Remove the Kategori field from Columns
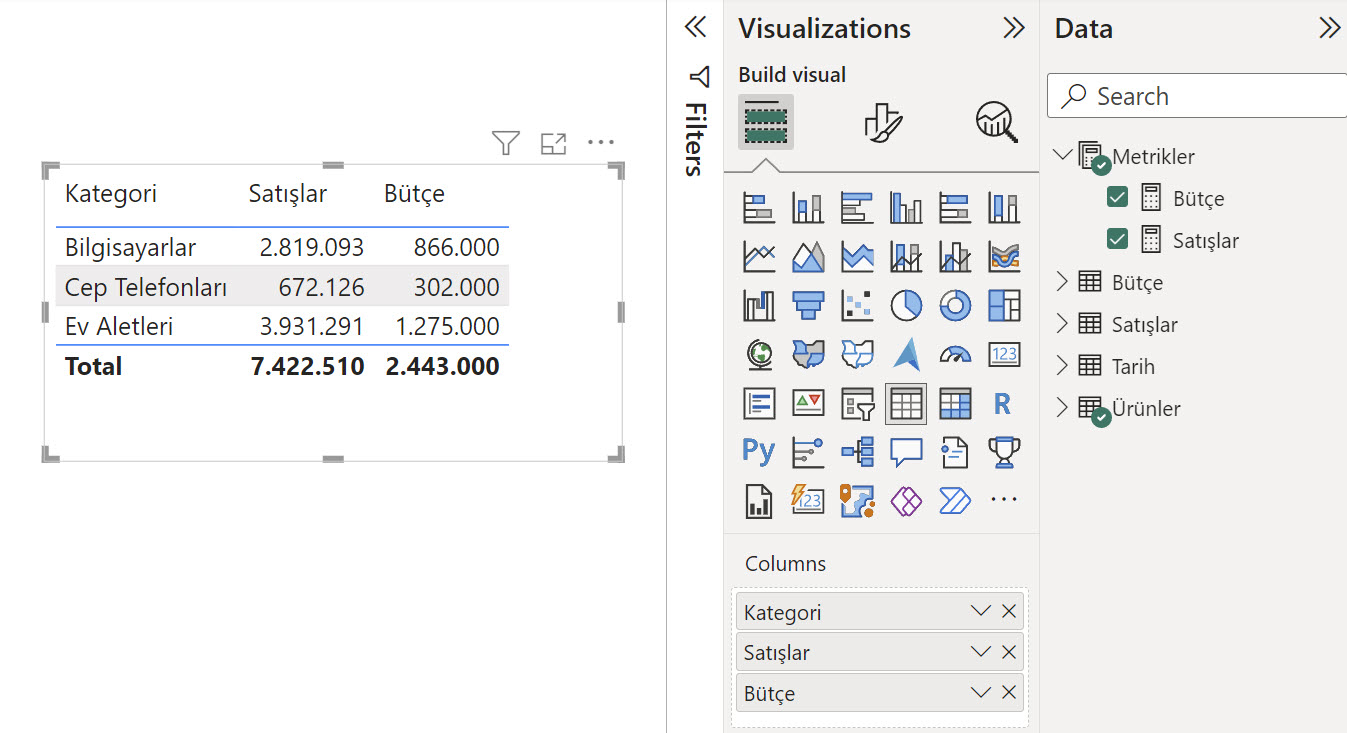Screen dimensions: 1347x733 pos(1009,612)
